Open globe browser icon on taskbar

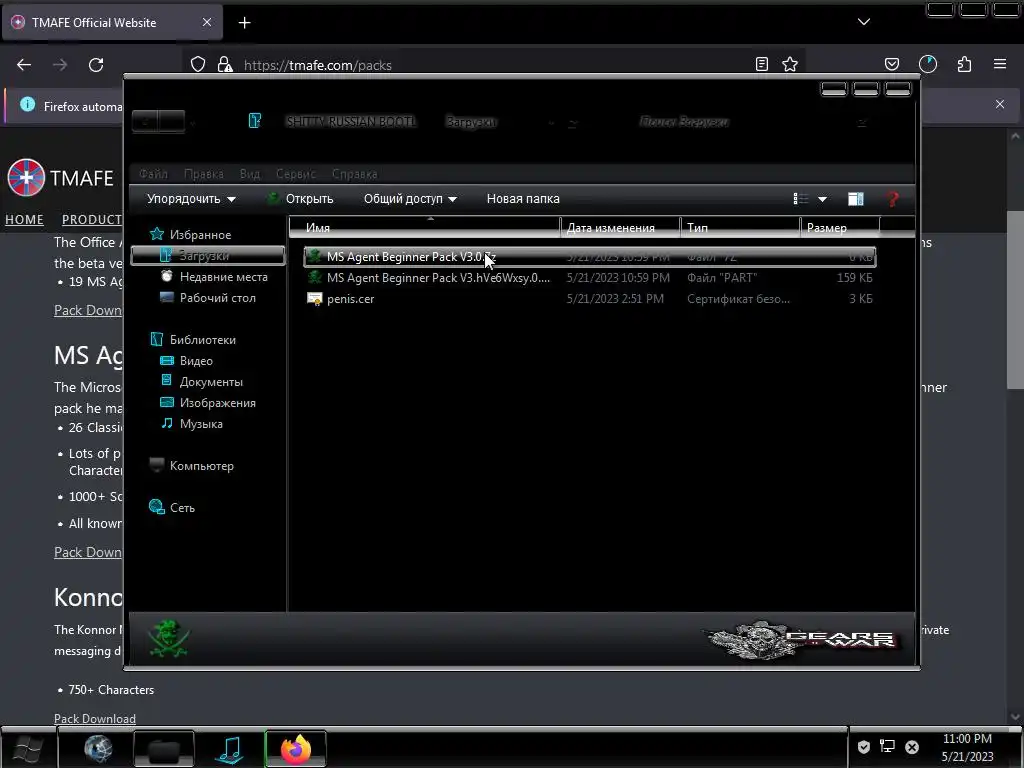point(98,748)
